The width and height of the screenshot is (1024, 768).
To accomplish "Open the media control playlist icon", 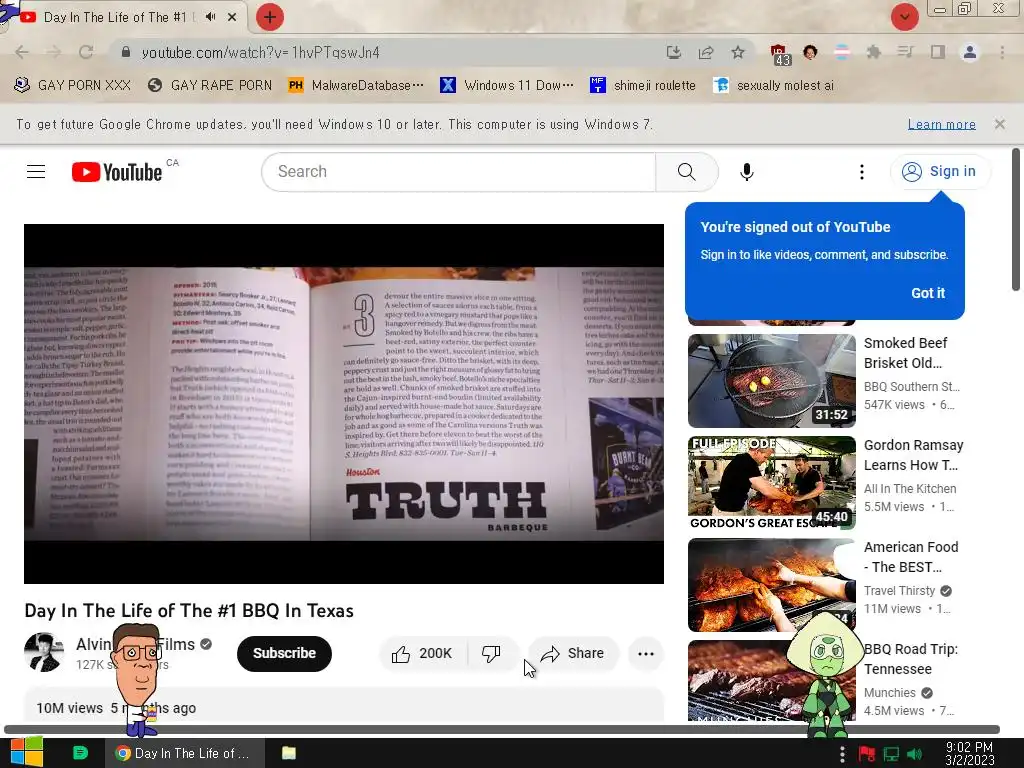I will click(x=906, y=52).
